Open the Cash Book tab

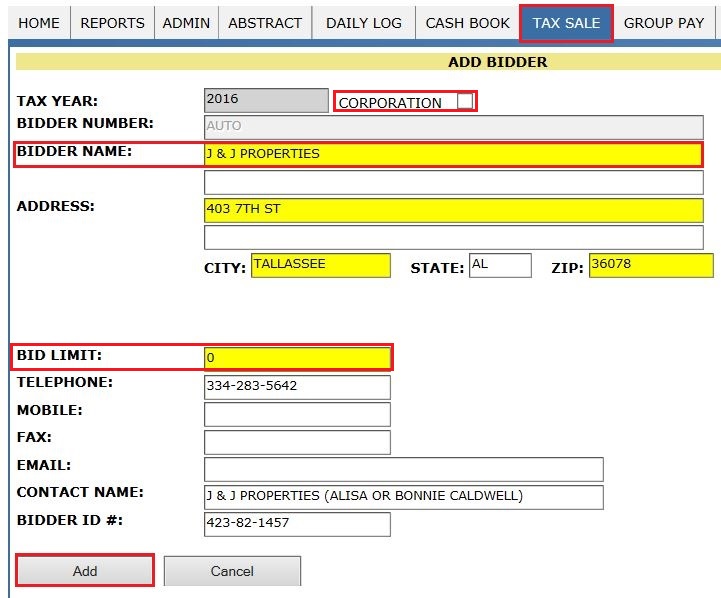click(x=467, y=22)
